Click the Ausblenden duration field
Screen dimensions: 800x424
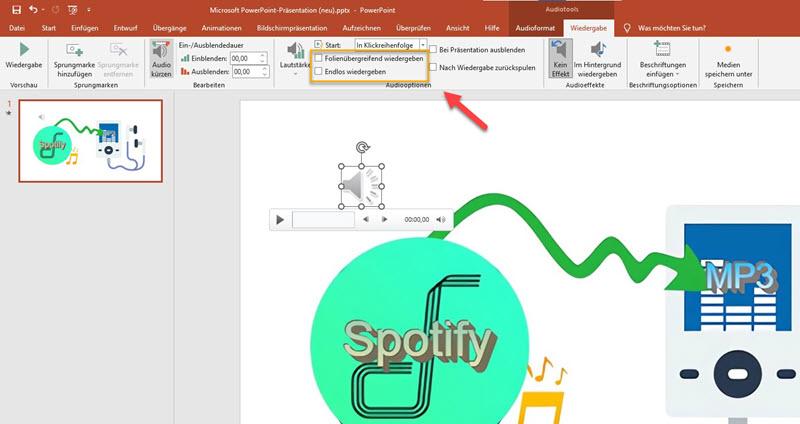[x=246, y=72]
